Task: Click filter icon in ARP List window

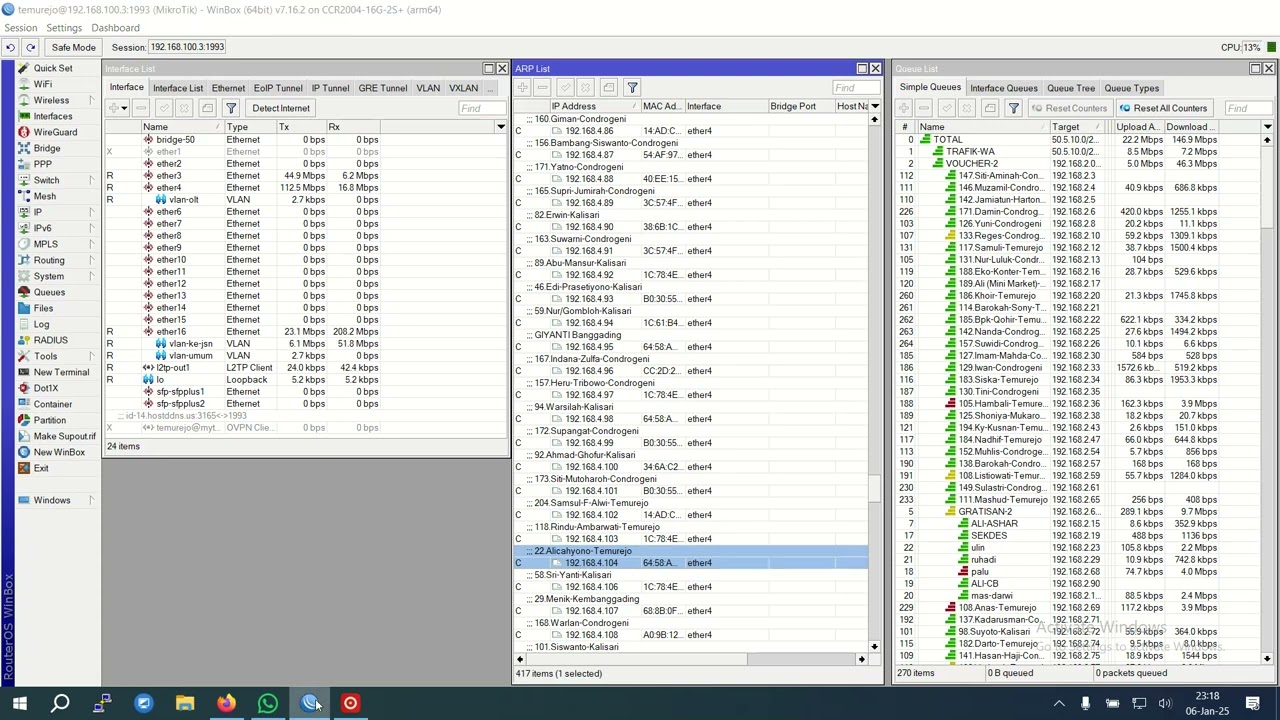Action: pos(632,88)
